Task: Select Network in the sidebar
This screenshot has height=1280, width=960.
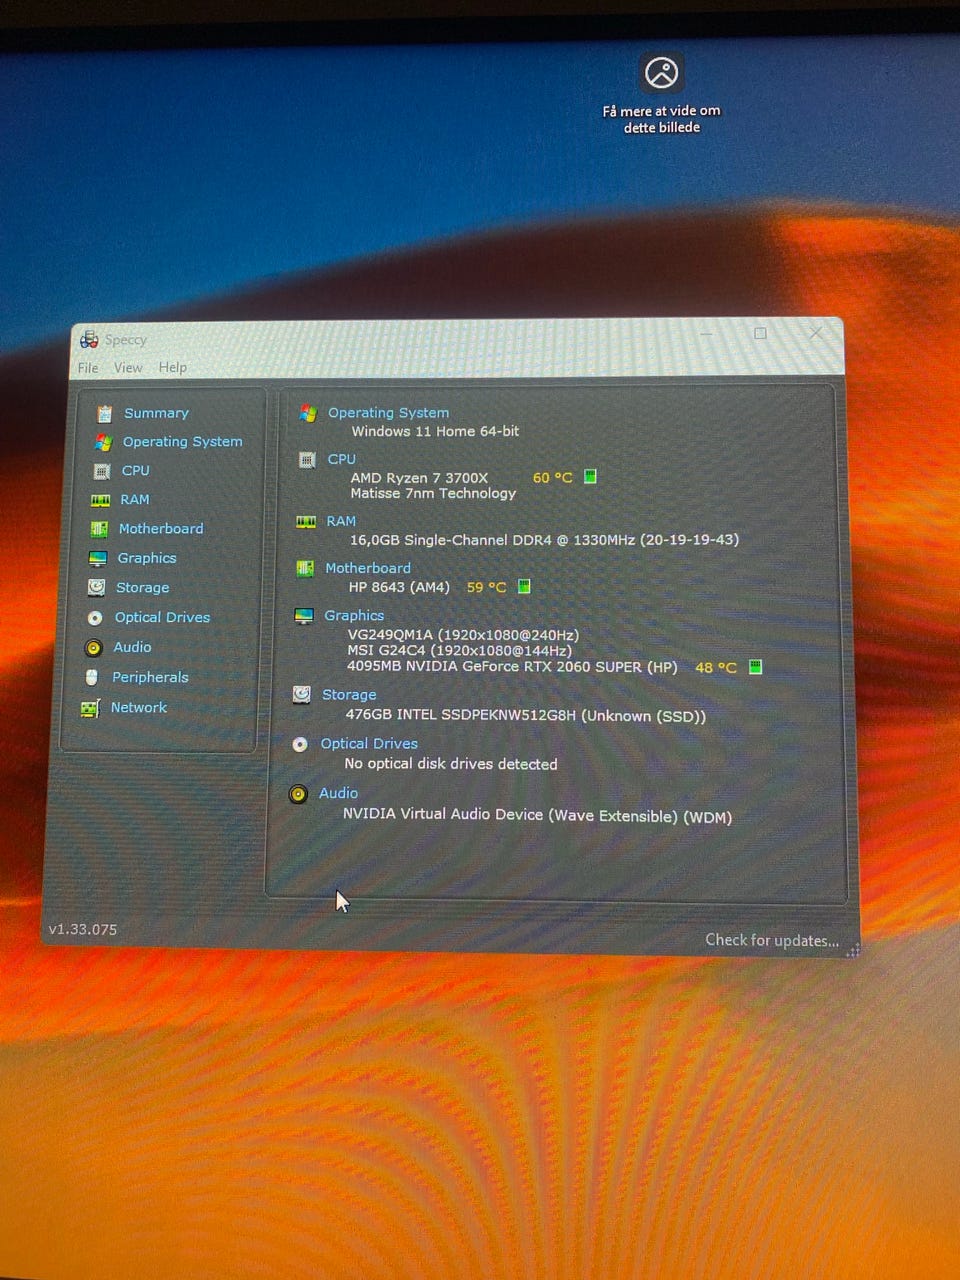Action: click(139, 708)
